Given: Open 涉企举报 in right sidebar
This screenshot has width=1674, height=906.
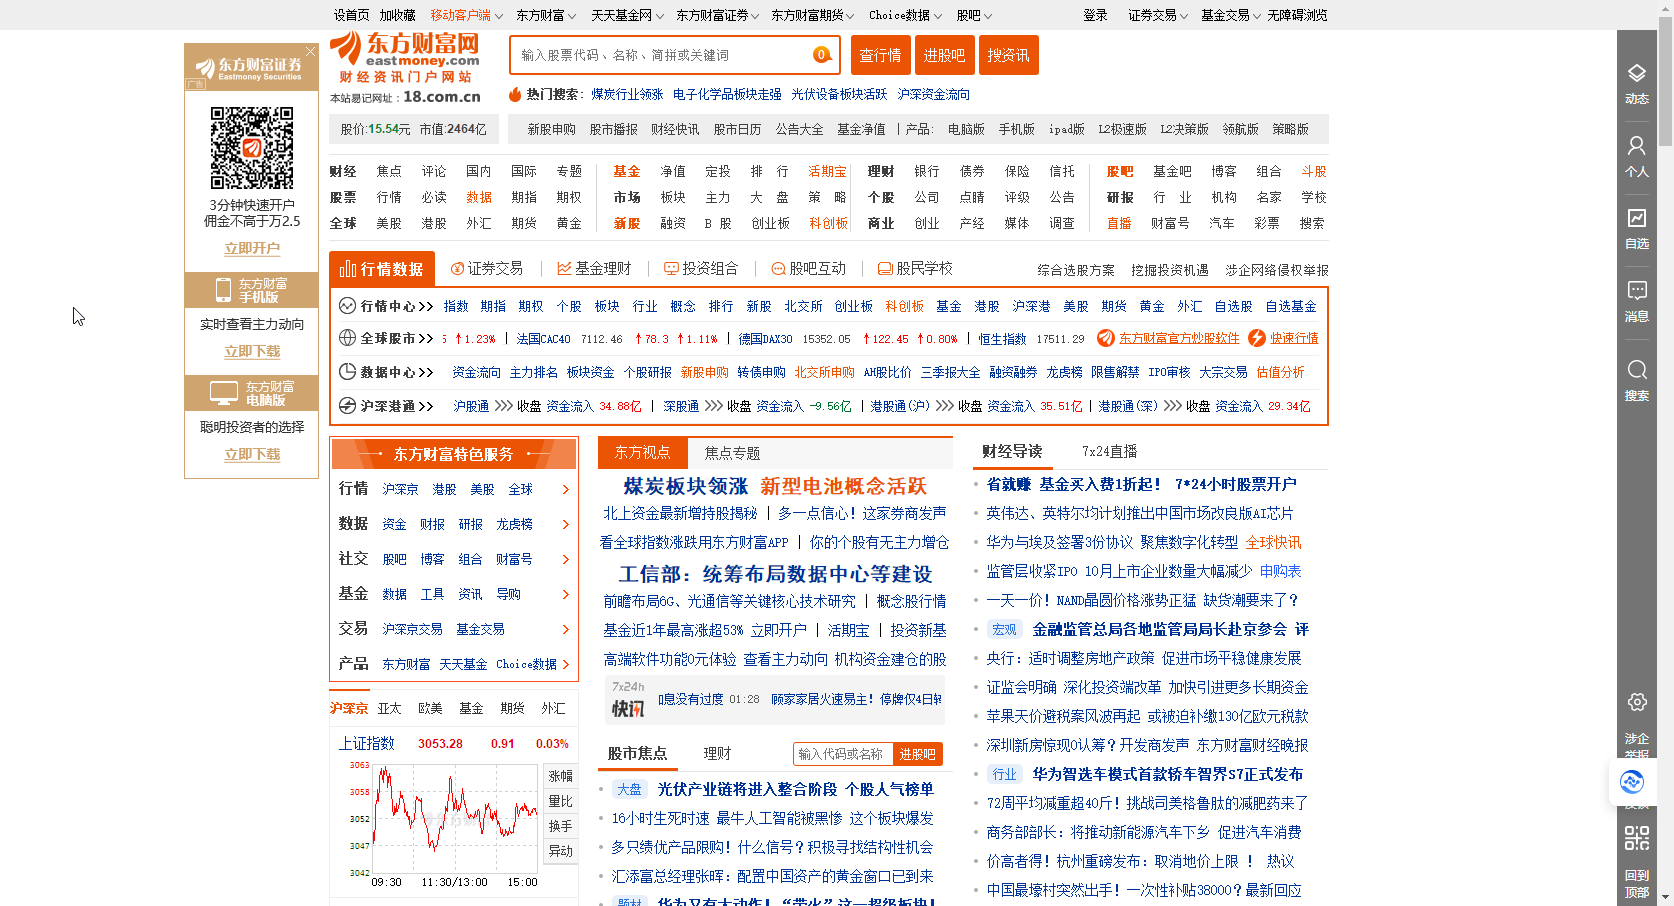Looking at the screenshot, I should coord(1636,746).
